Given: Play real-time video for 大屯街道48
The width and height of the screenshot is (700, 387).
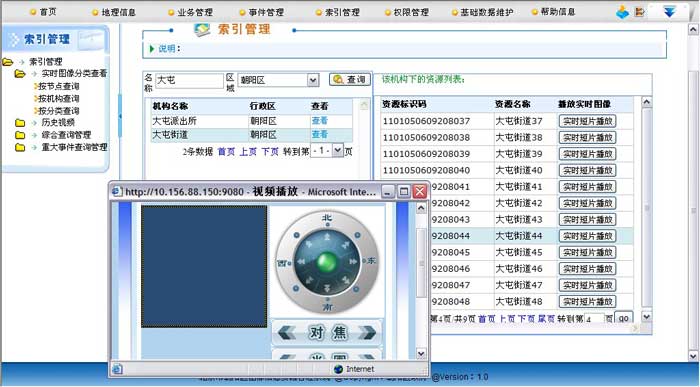Looking at the screenshot, I should [587, 301].
